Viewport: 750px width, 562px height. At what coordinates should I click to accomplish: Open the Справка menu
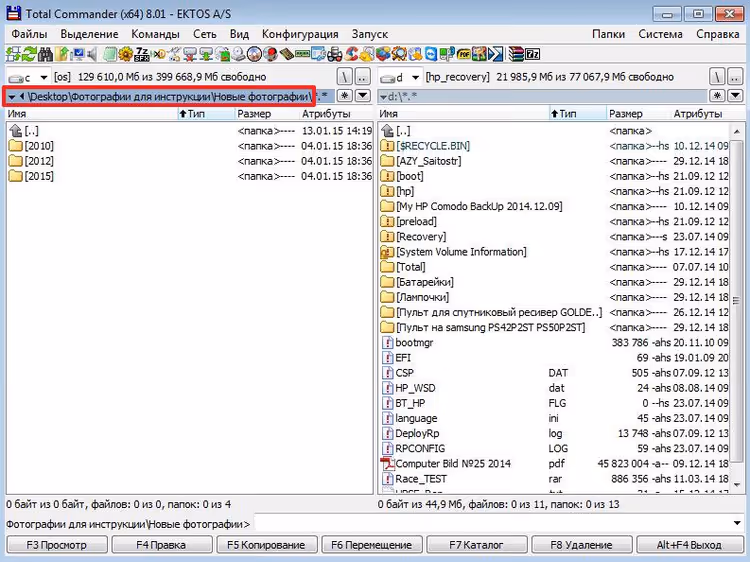(x=717, y=34)
